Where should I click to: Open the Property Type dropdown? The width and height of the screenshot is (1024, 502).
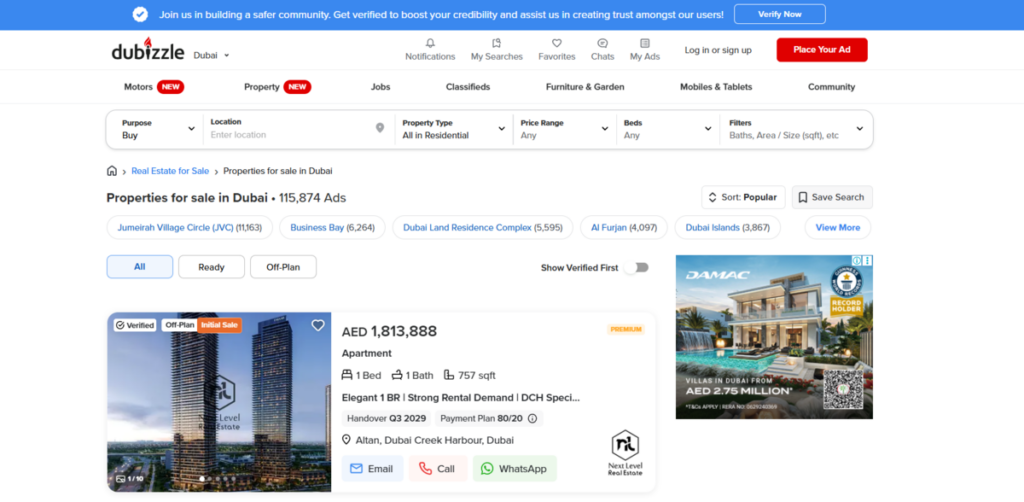(454, 129)
